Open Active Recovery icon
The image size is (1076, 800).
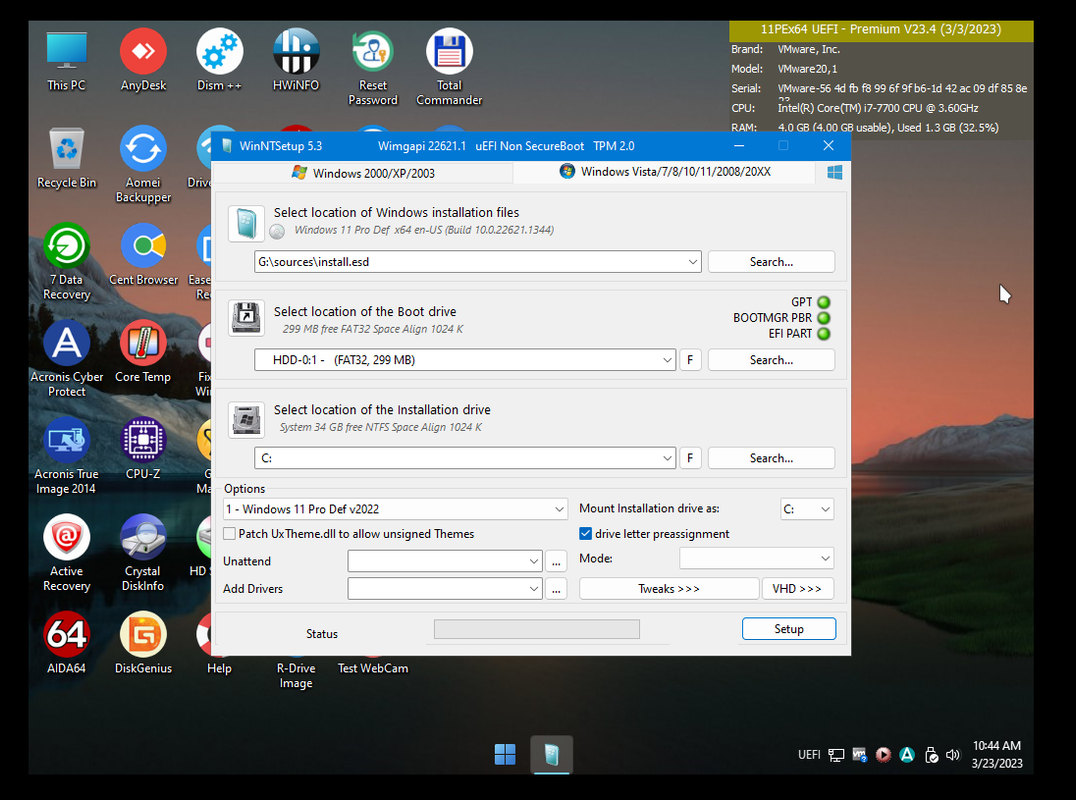pos(67,554)
